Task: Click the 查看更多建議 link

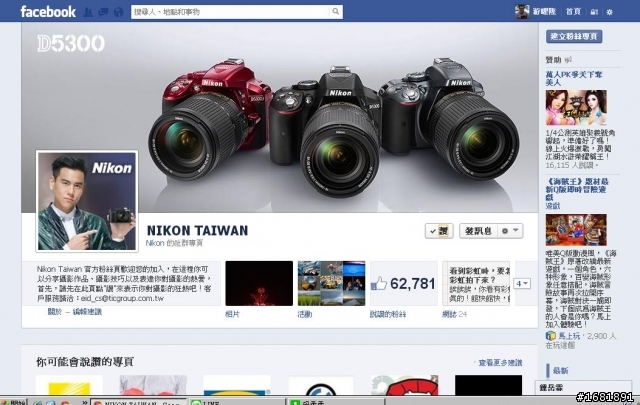Action: (x=500, y=363)
